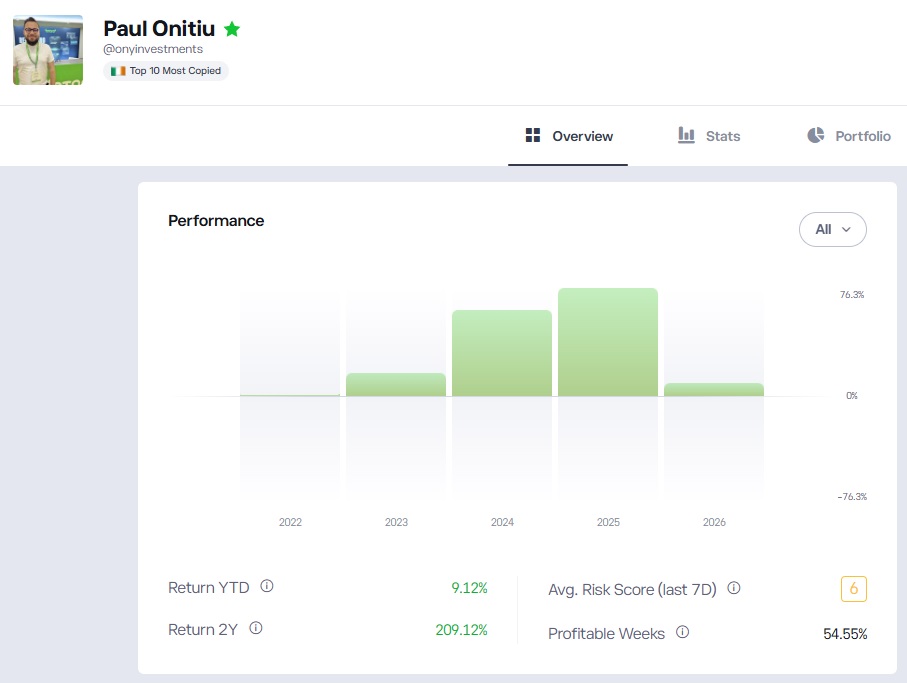Select the Overview grid icon
Screen dimensions: 907x683
tap(531, 134)
